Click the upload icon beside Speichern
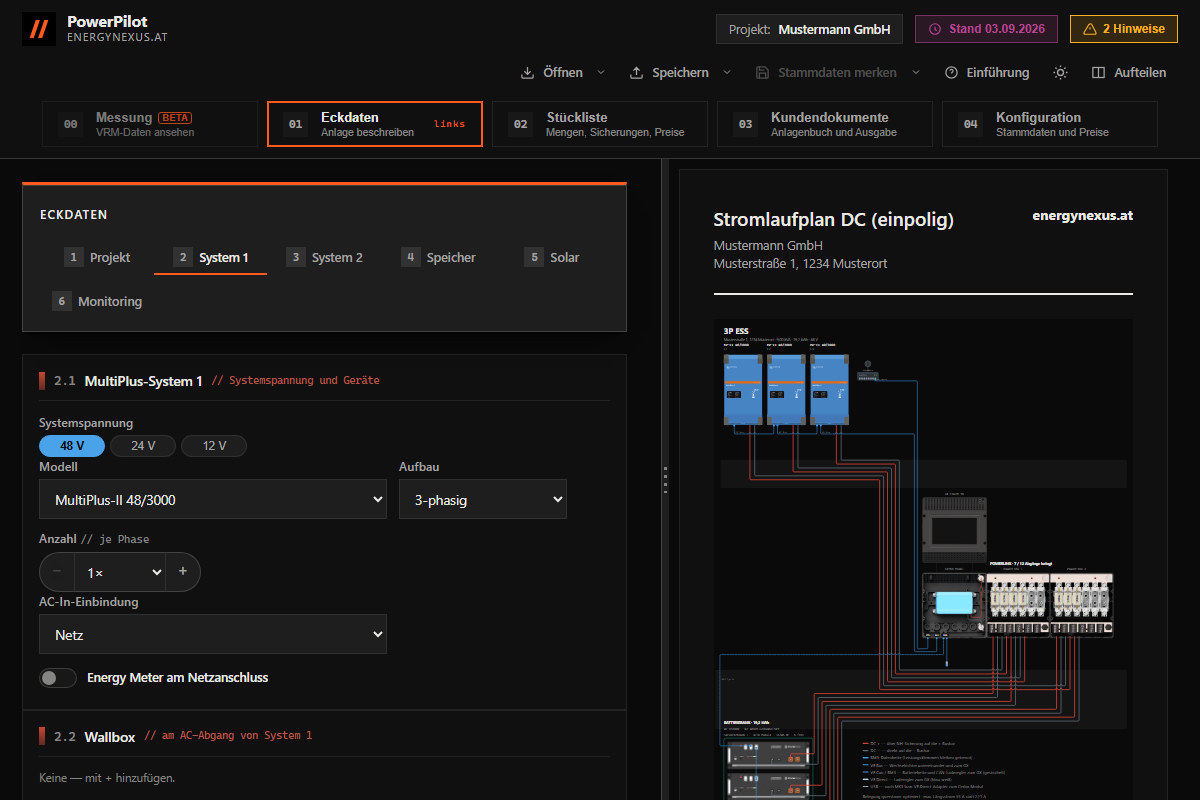The width and height of the screenshot is (1200, 800). pyautogui.click(x=636, y=73)
